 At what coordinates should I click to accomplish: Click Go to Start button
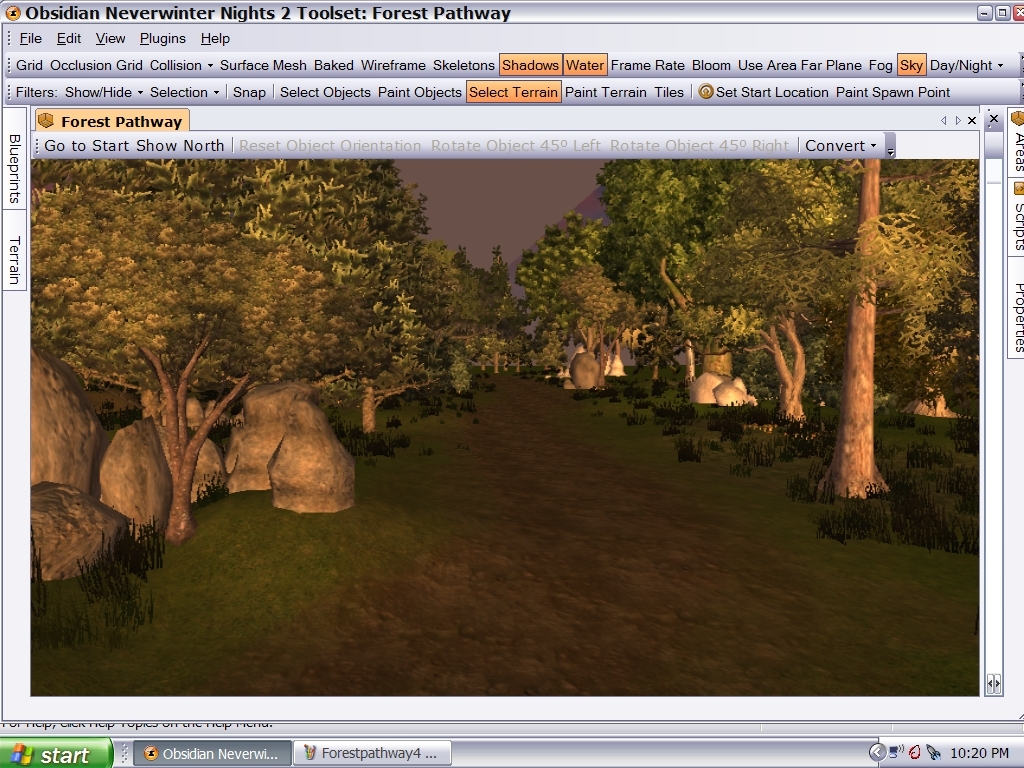click(x=88, y=145)
